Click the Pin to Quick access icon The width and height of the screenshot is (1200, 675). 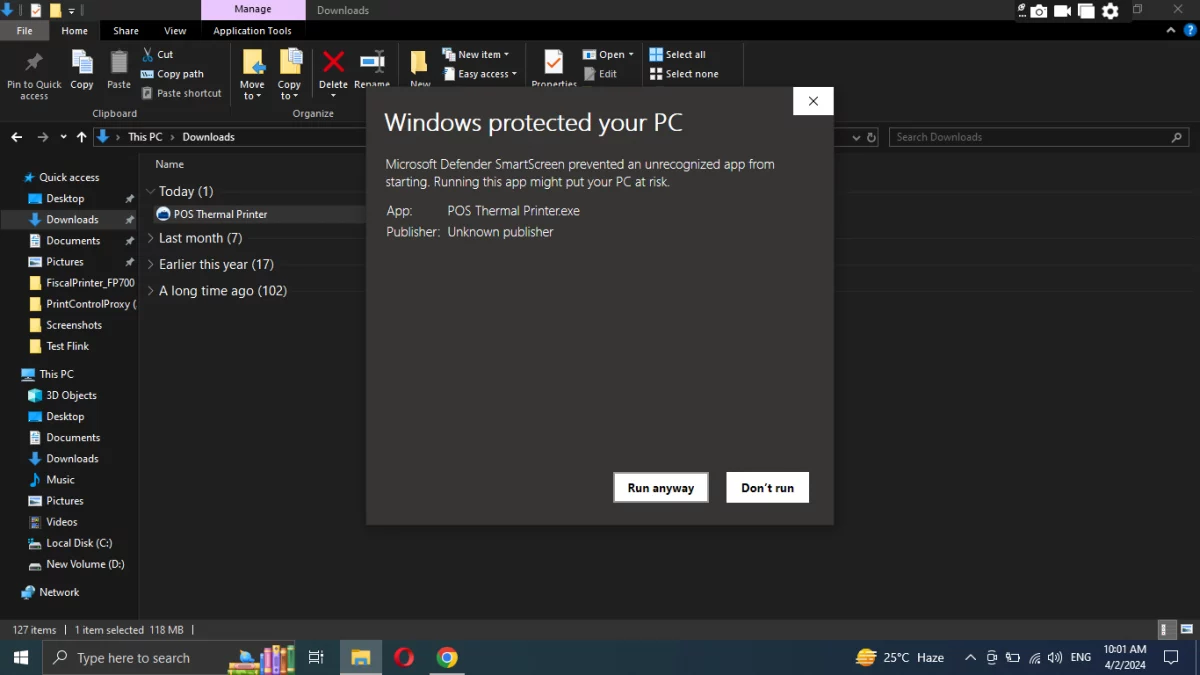point(34,63)
